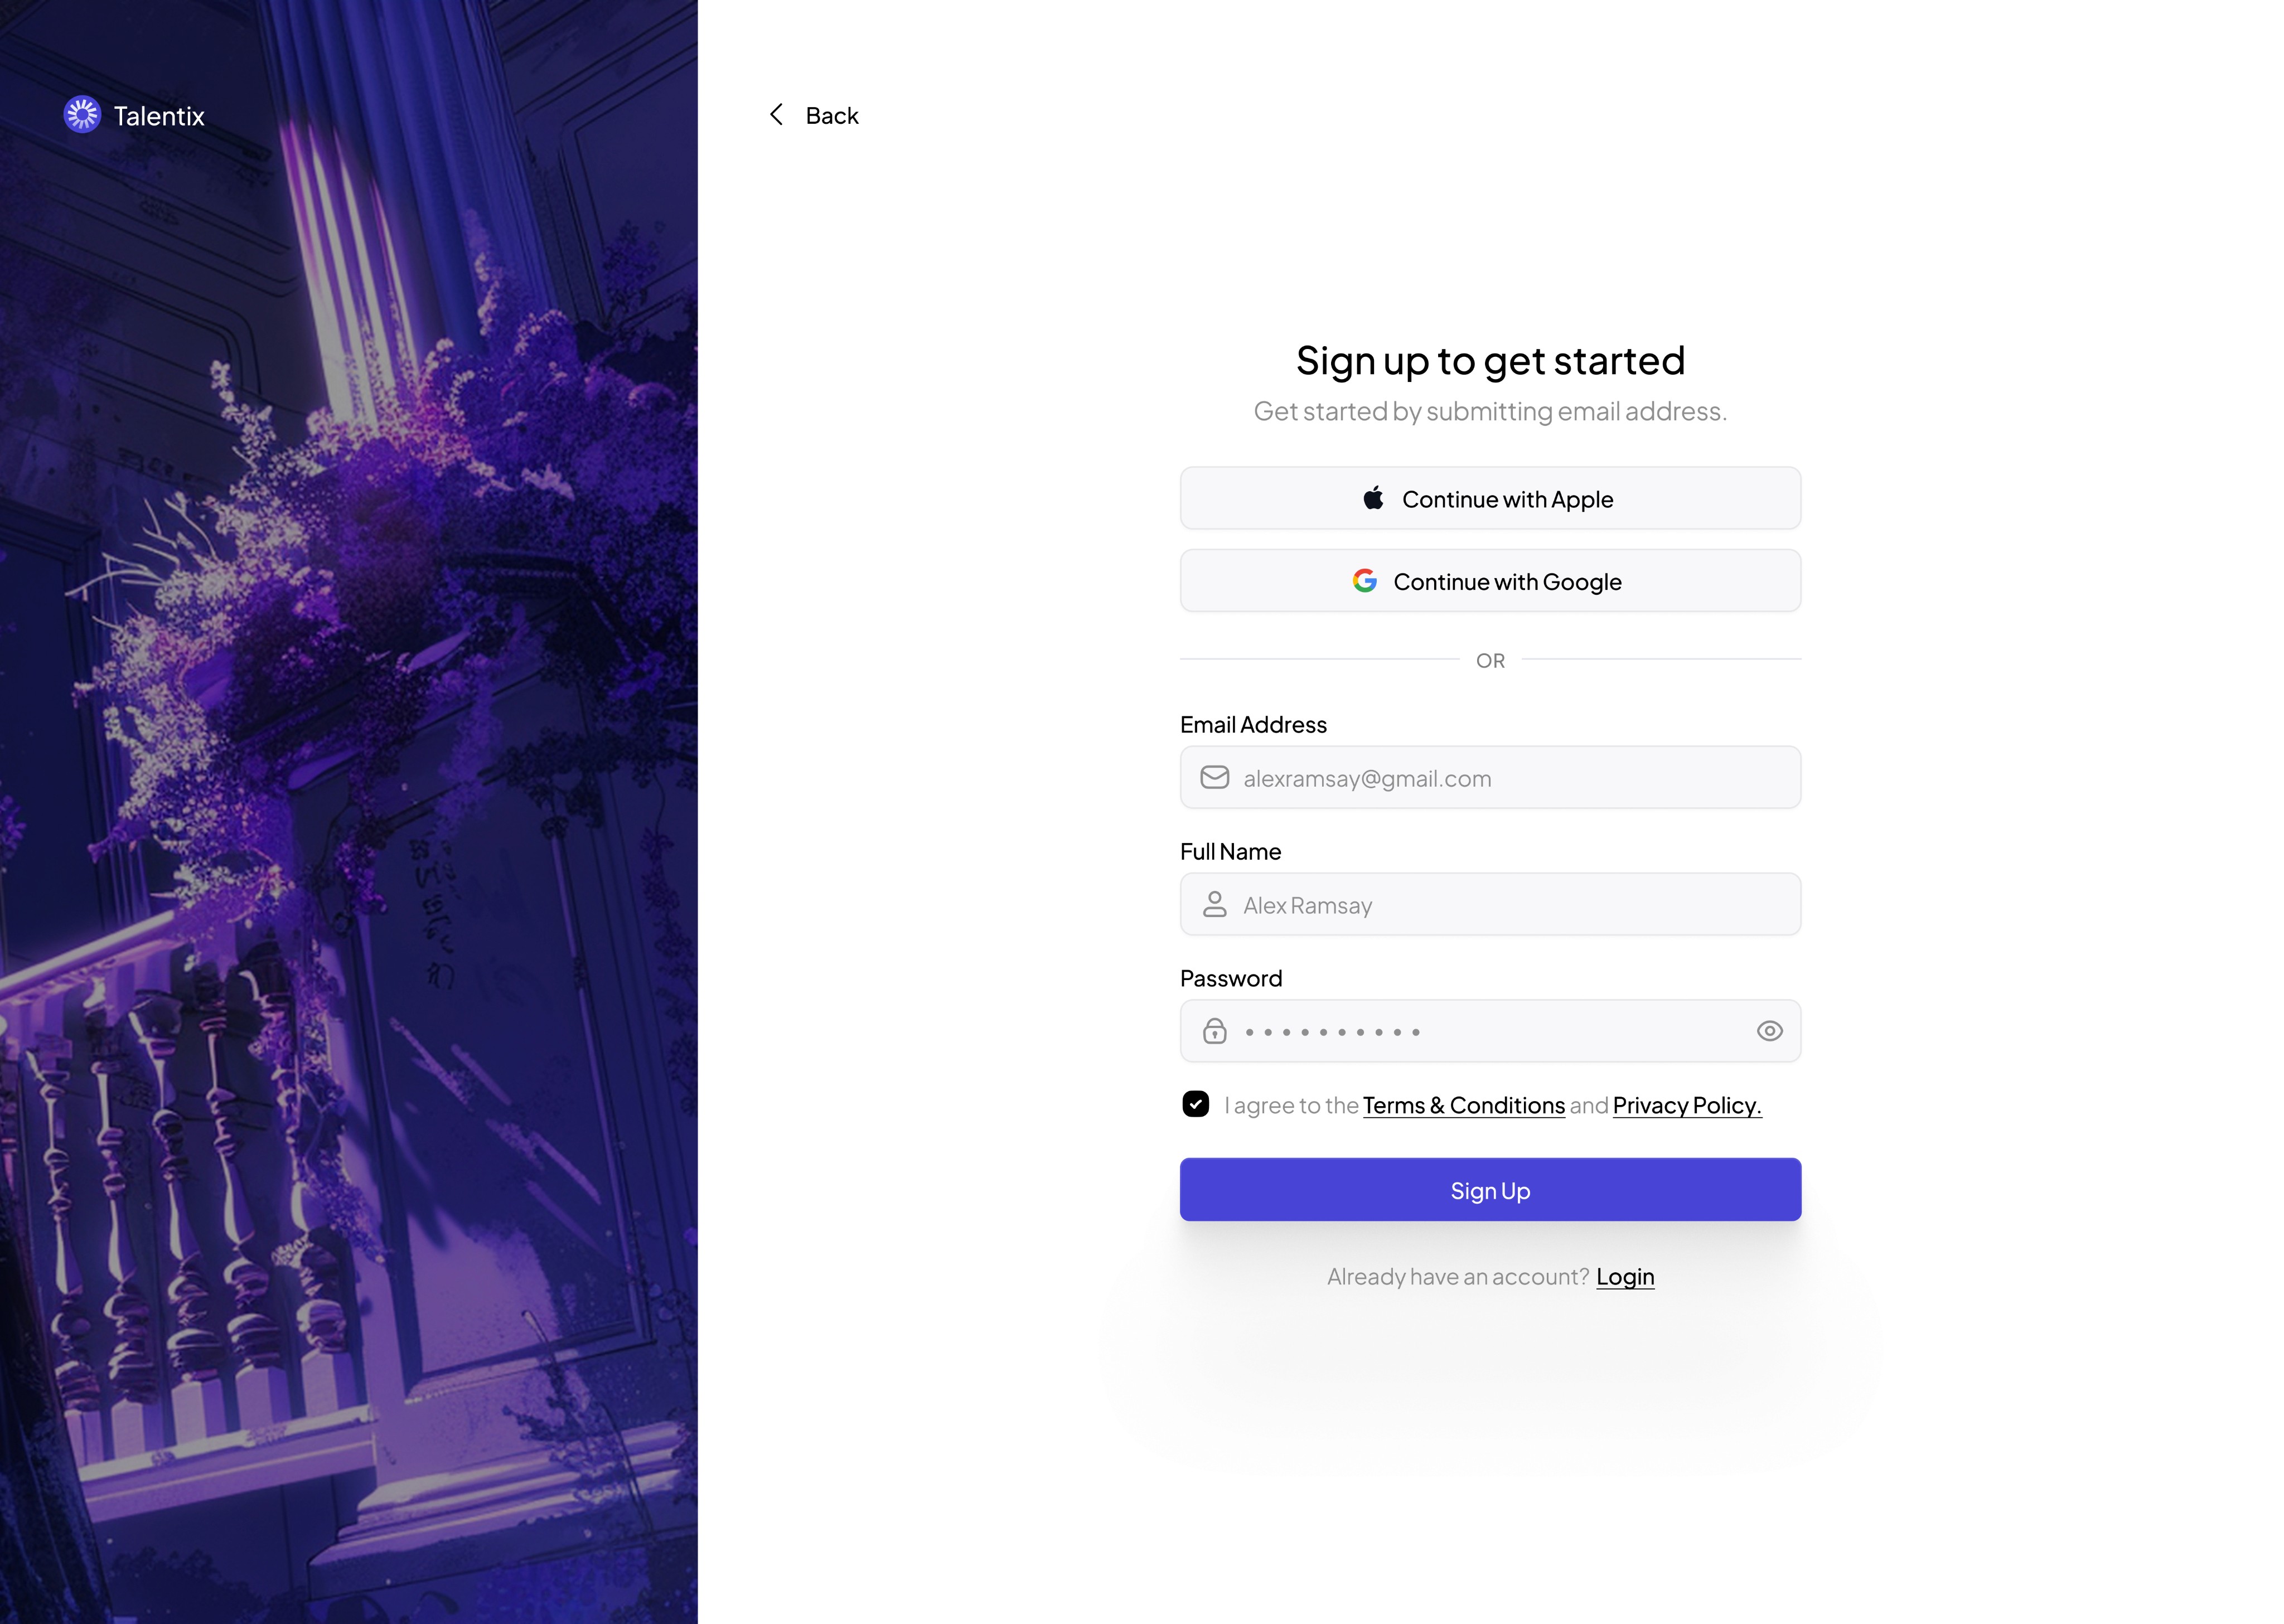Continue with Google sign up
2284x1624 pixels.
click(1490, 581)
